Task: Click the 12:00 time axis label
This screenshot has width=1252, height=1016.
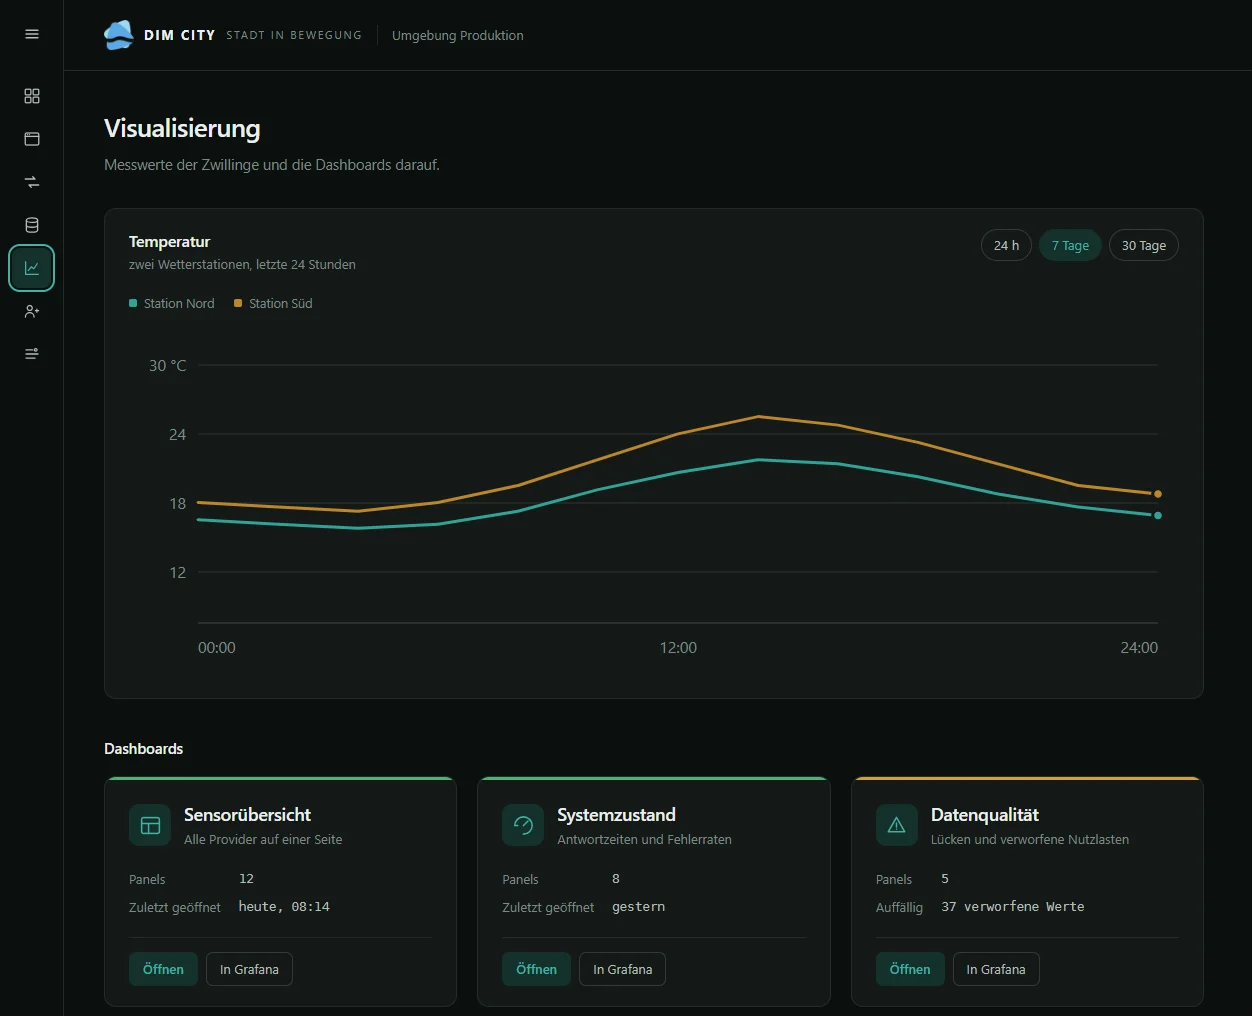Action: tap(678, 648)
